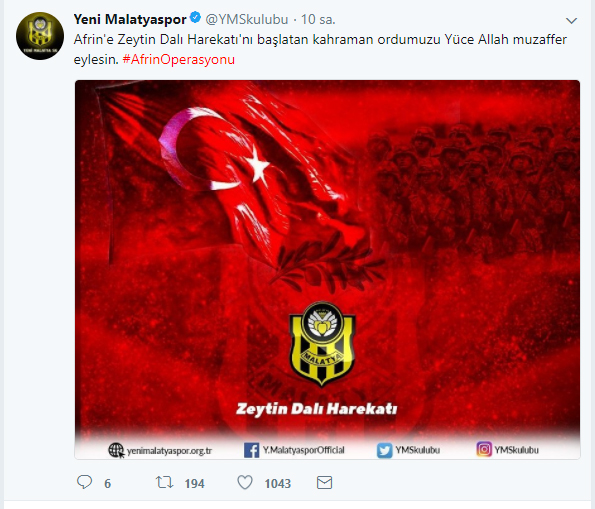
Task: Click the Facebook logo in image footer
Action: tap(251, 450)
